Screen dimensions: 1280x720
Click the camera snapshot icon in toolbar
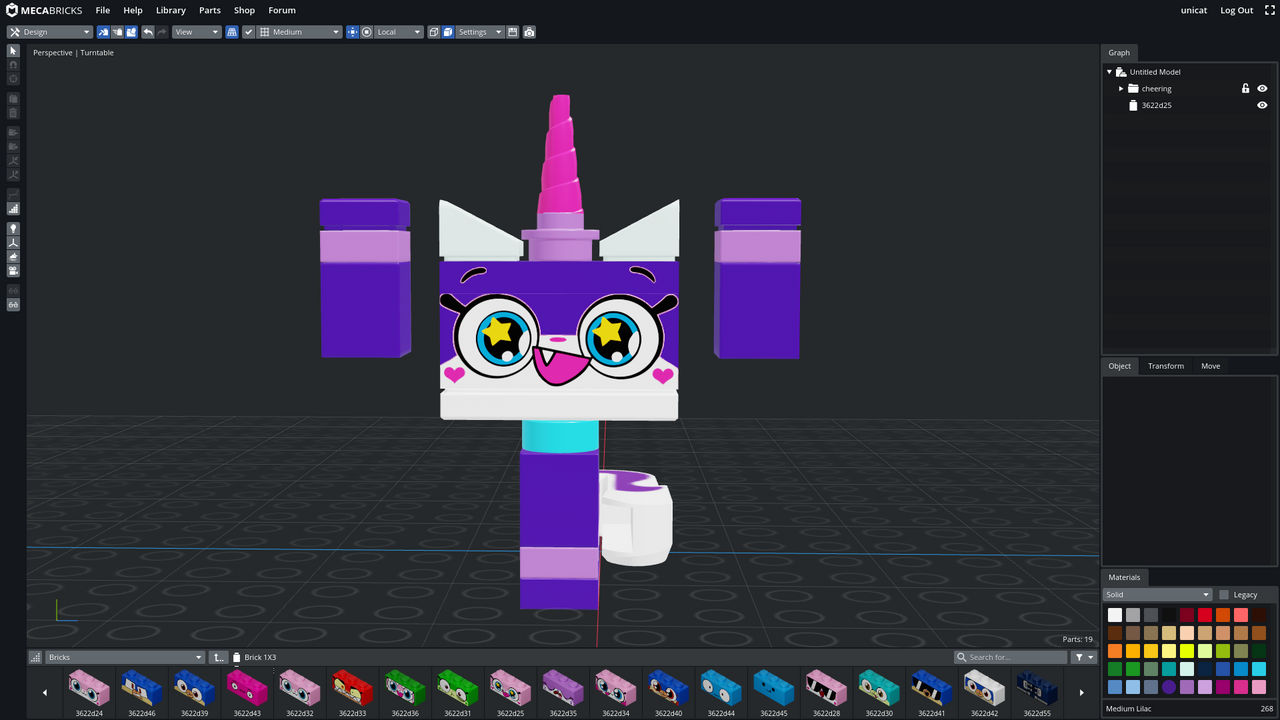pyautogui.click(x=529, y=32)
